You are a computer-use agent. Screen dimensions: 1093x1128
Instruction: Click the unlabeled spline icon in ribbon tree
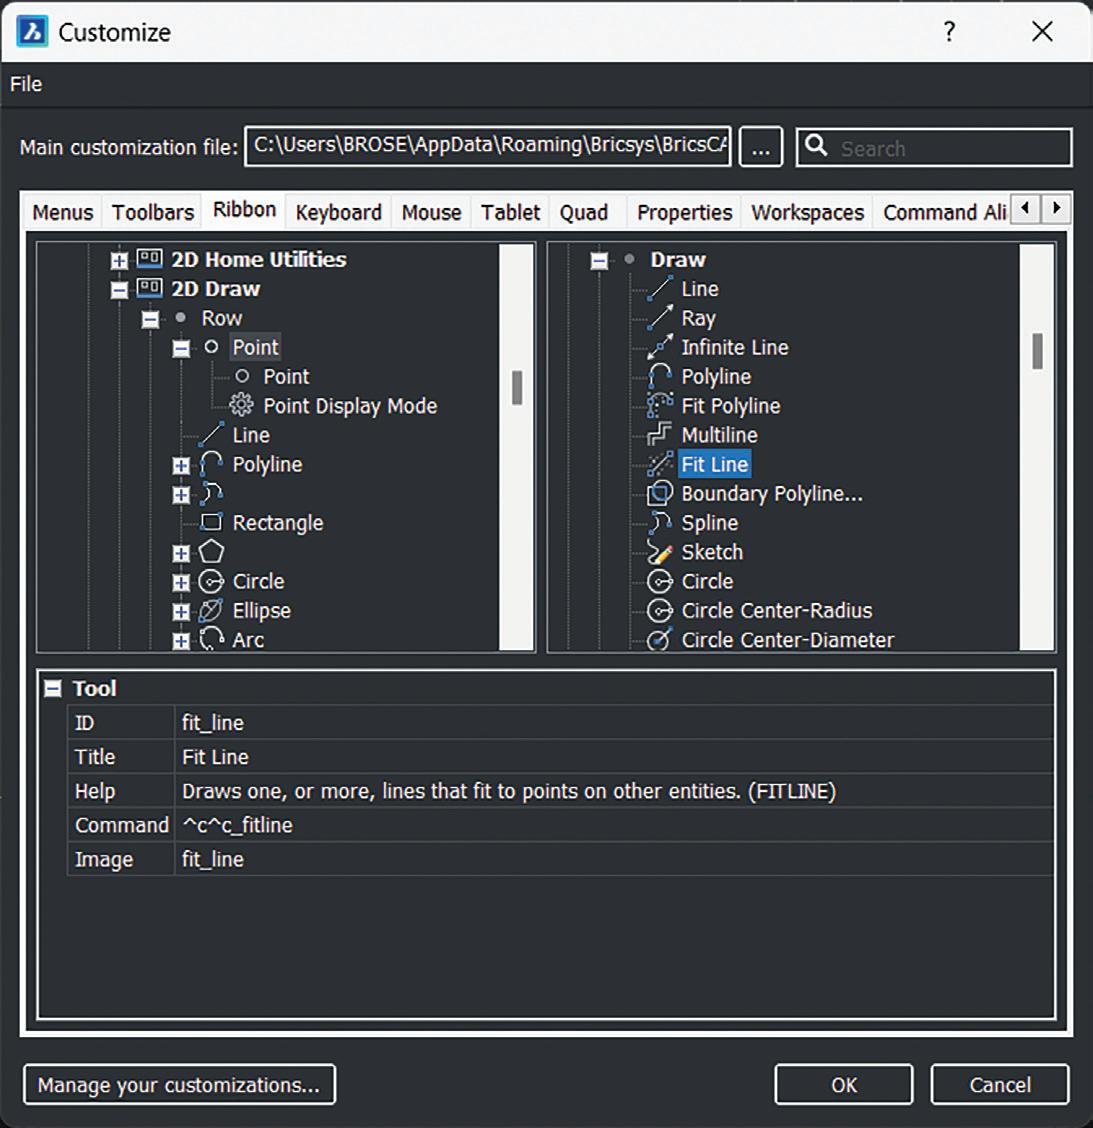(x=212, y=494)
